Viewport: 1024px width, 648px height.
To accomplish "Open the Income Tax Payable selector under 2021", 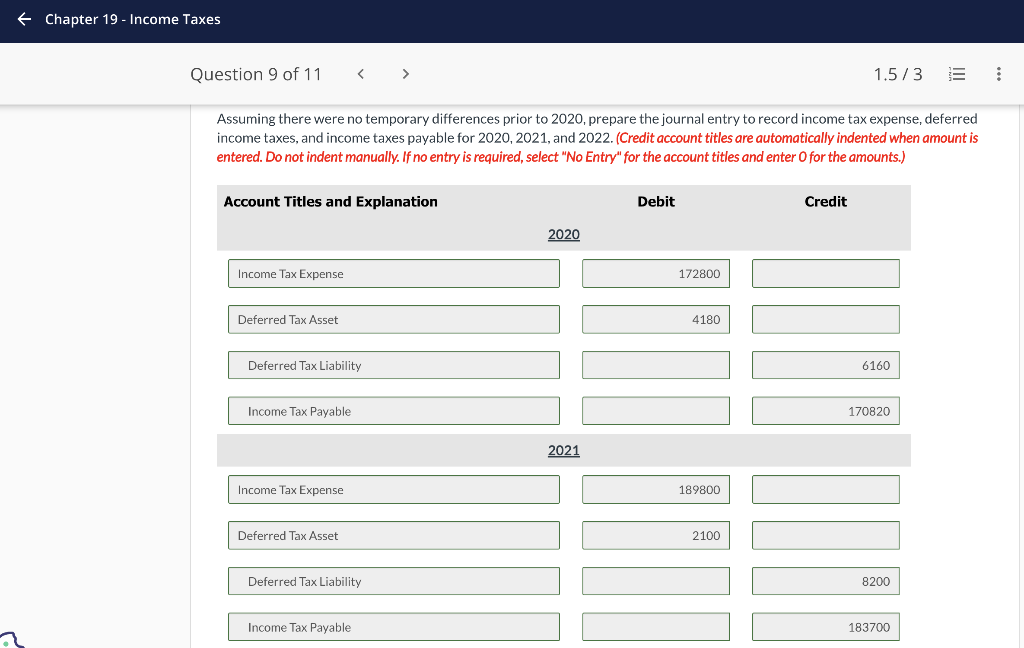I will 393,627.
